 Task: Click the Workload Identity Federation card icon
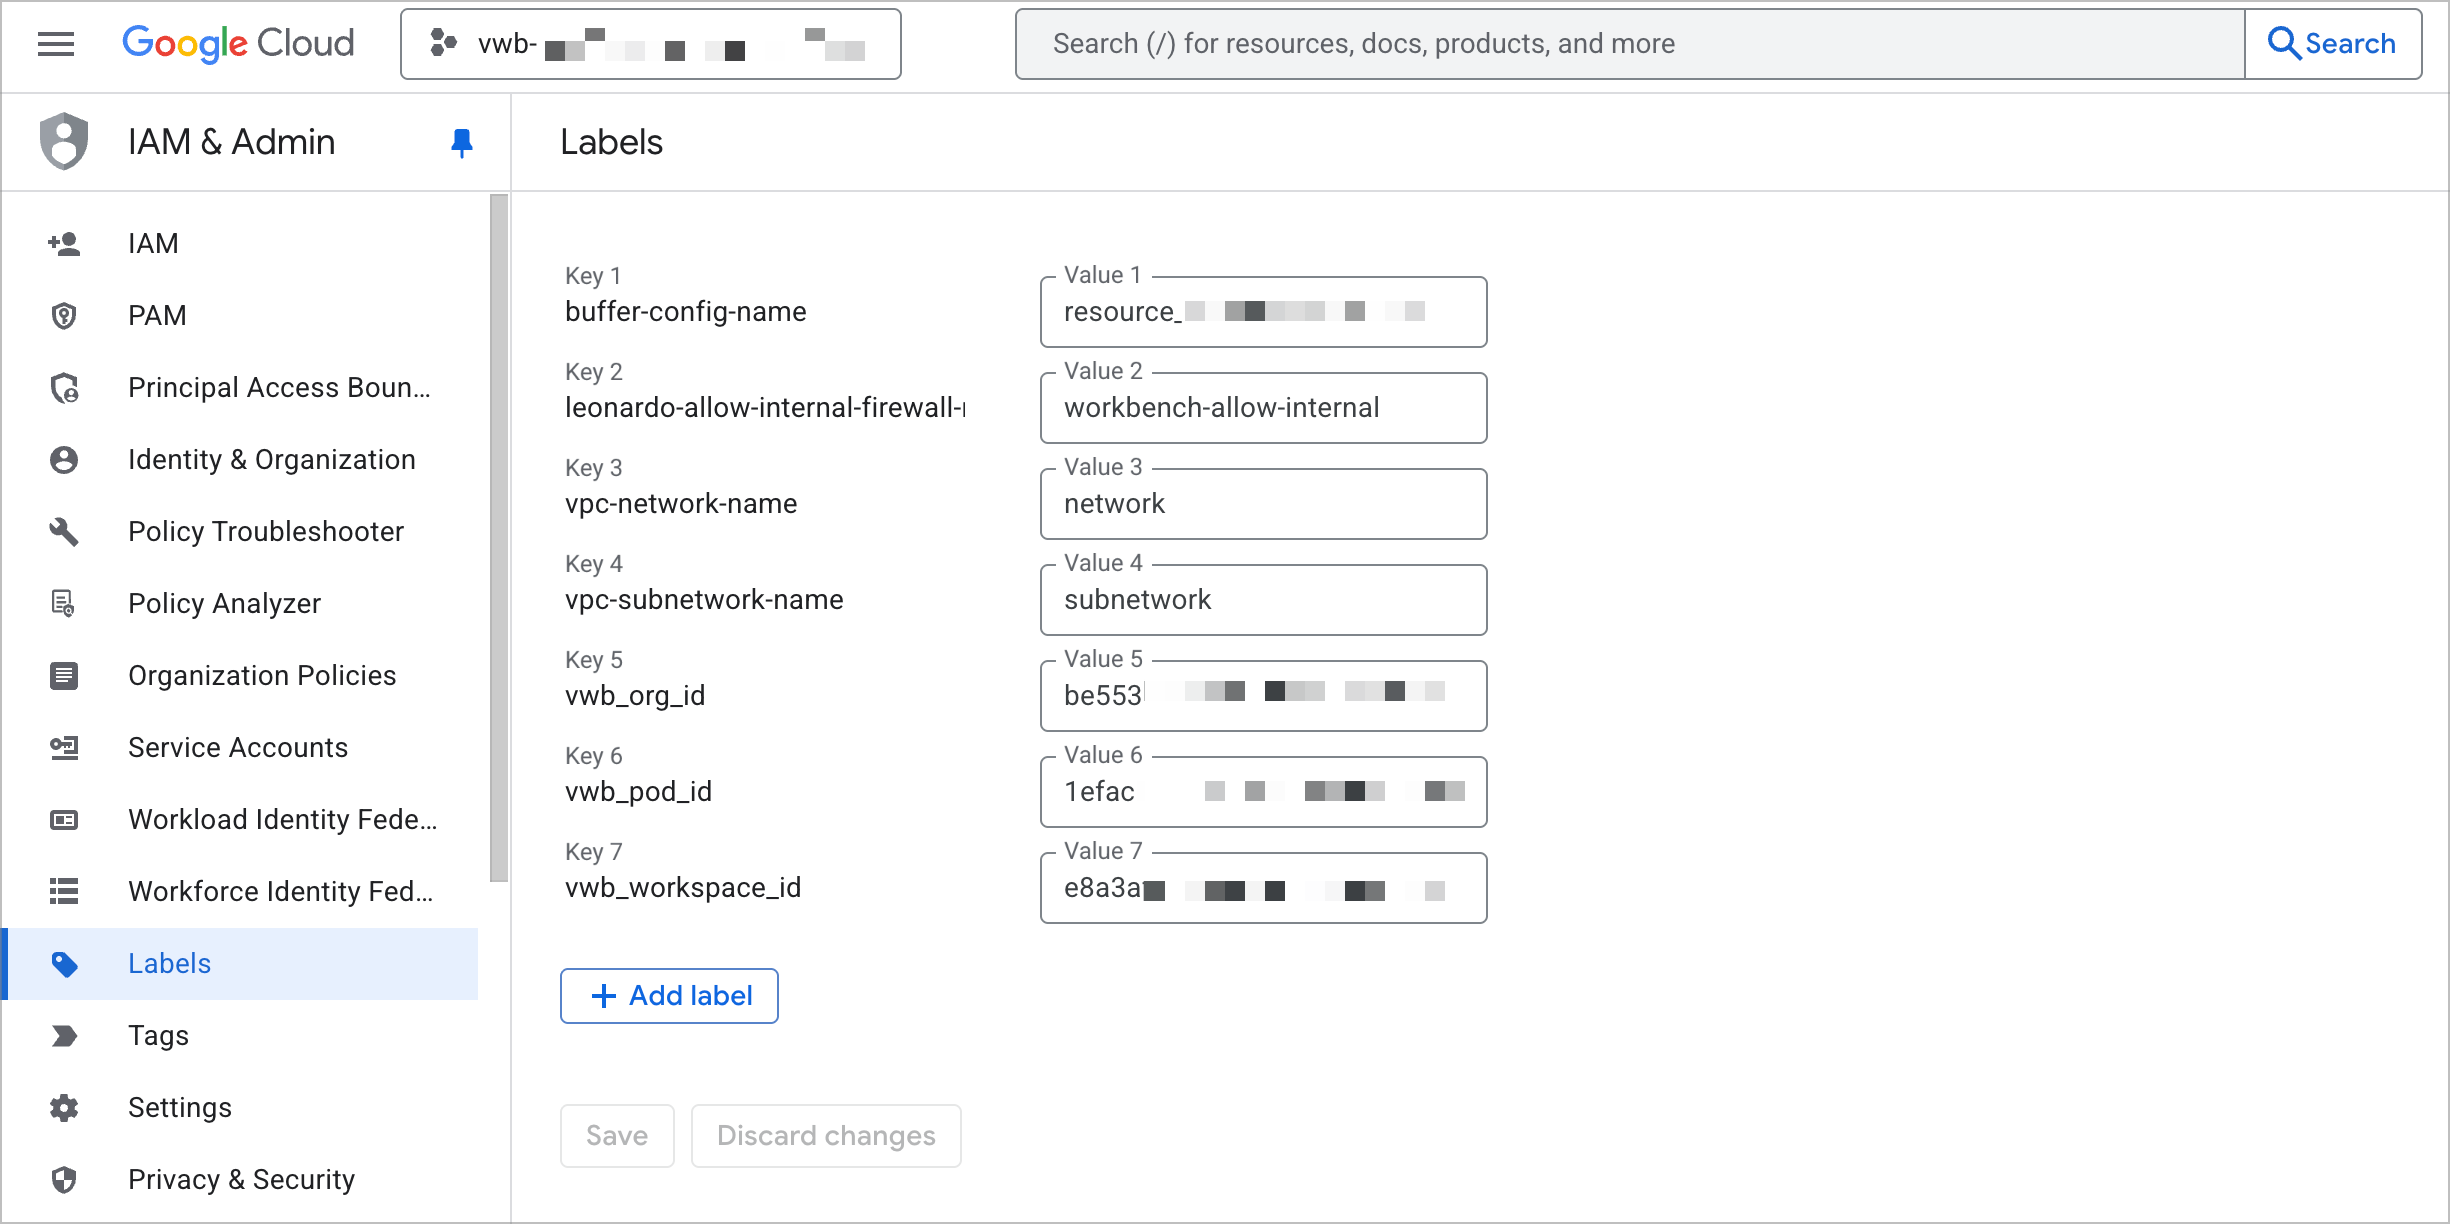[64, 819]
